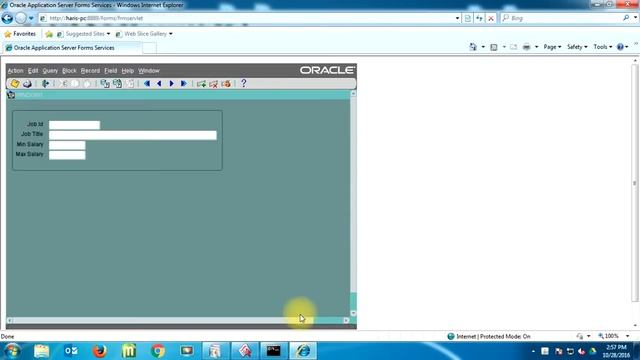Open address bar history dropdown arrow
Screen dimensions: 640x360
(457, 18)
